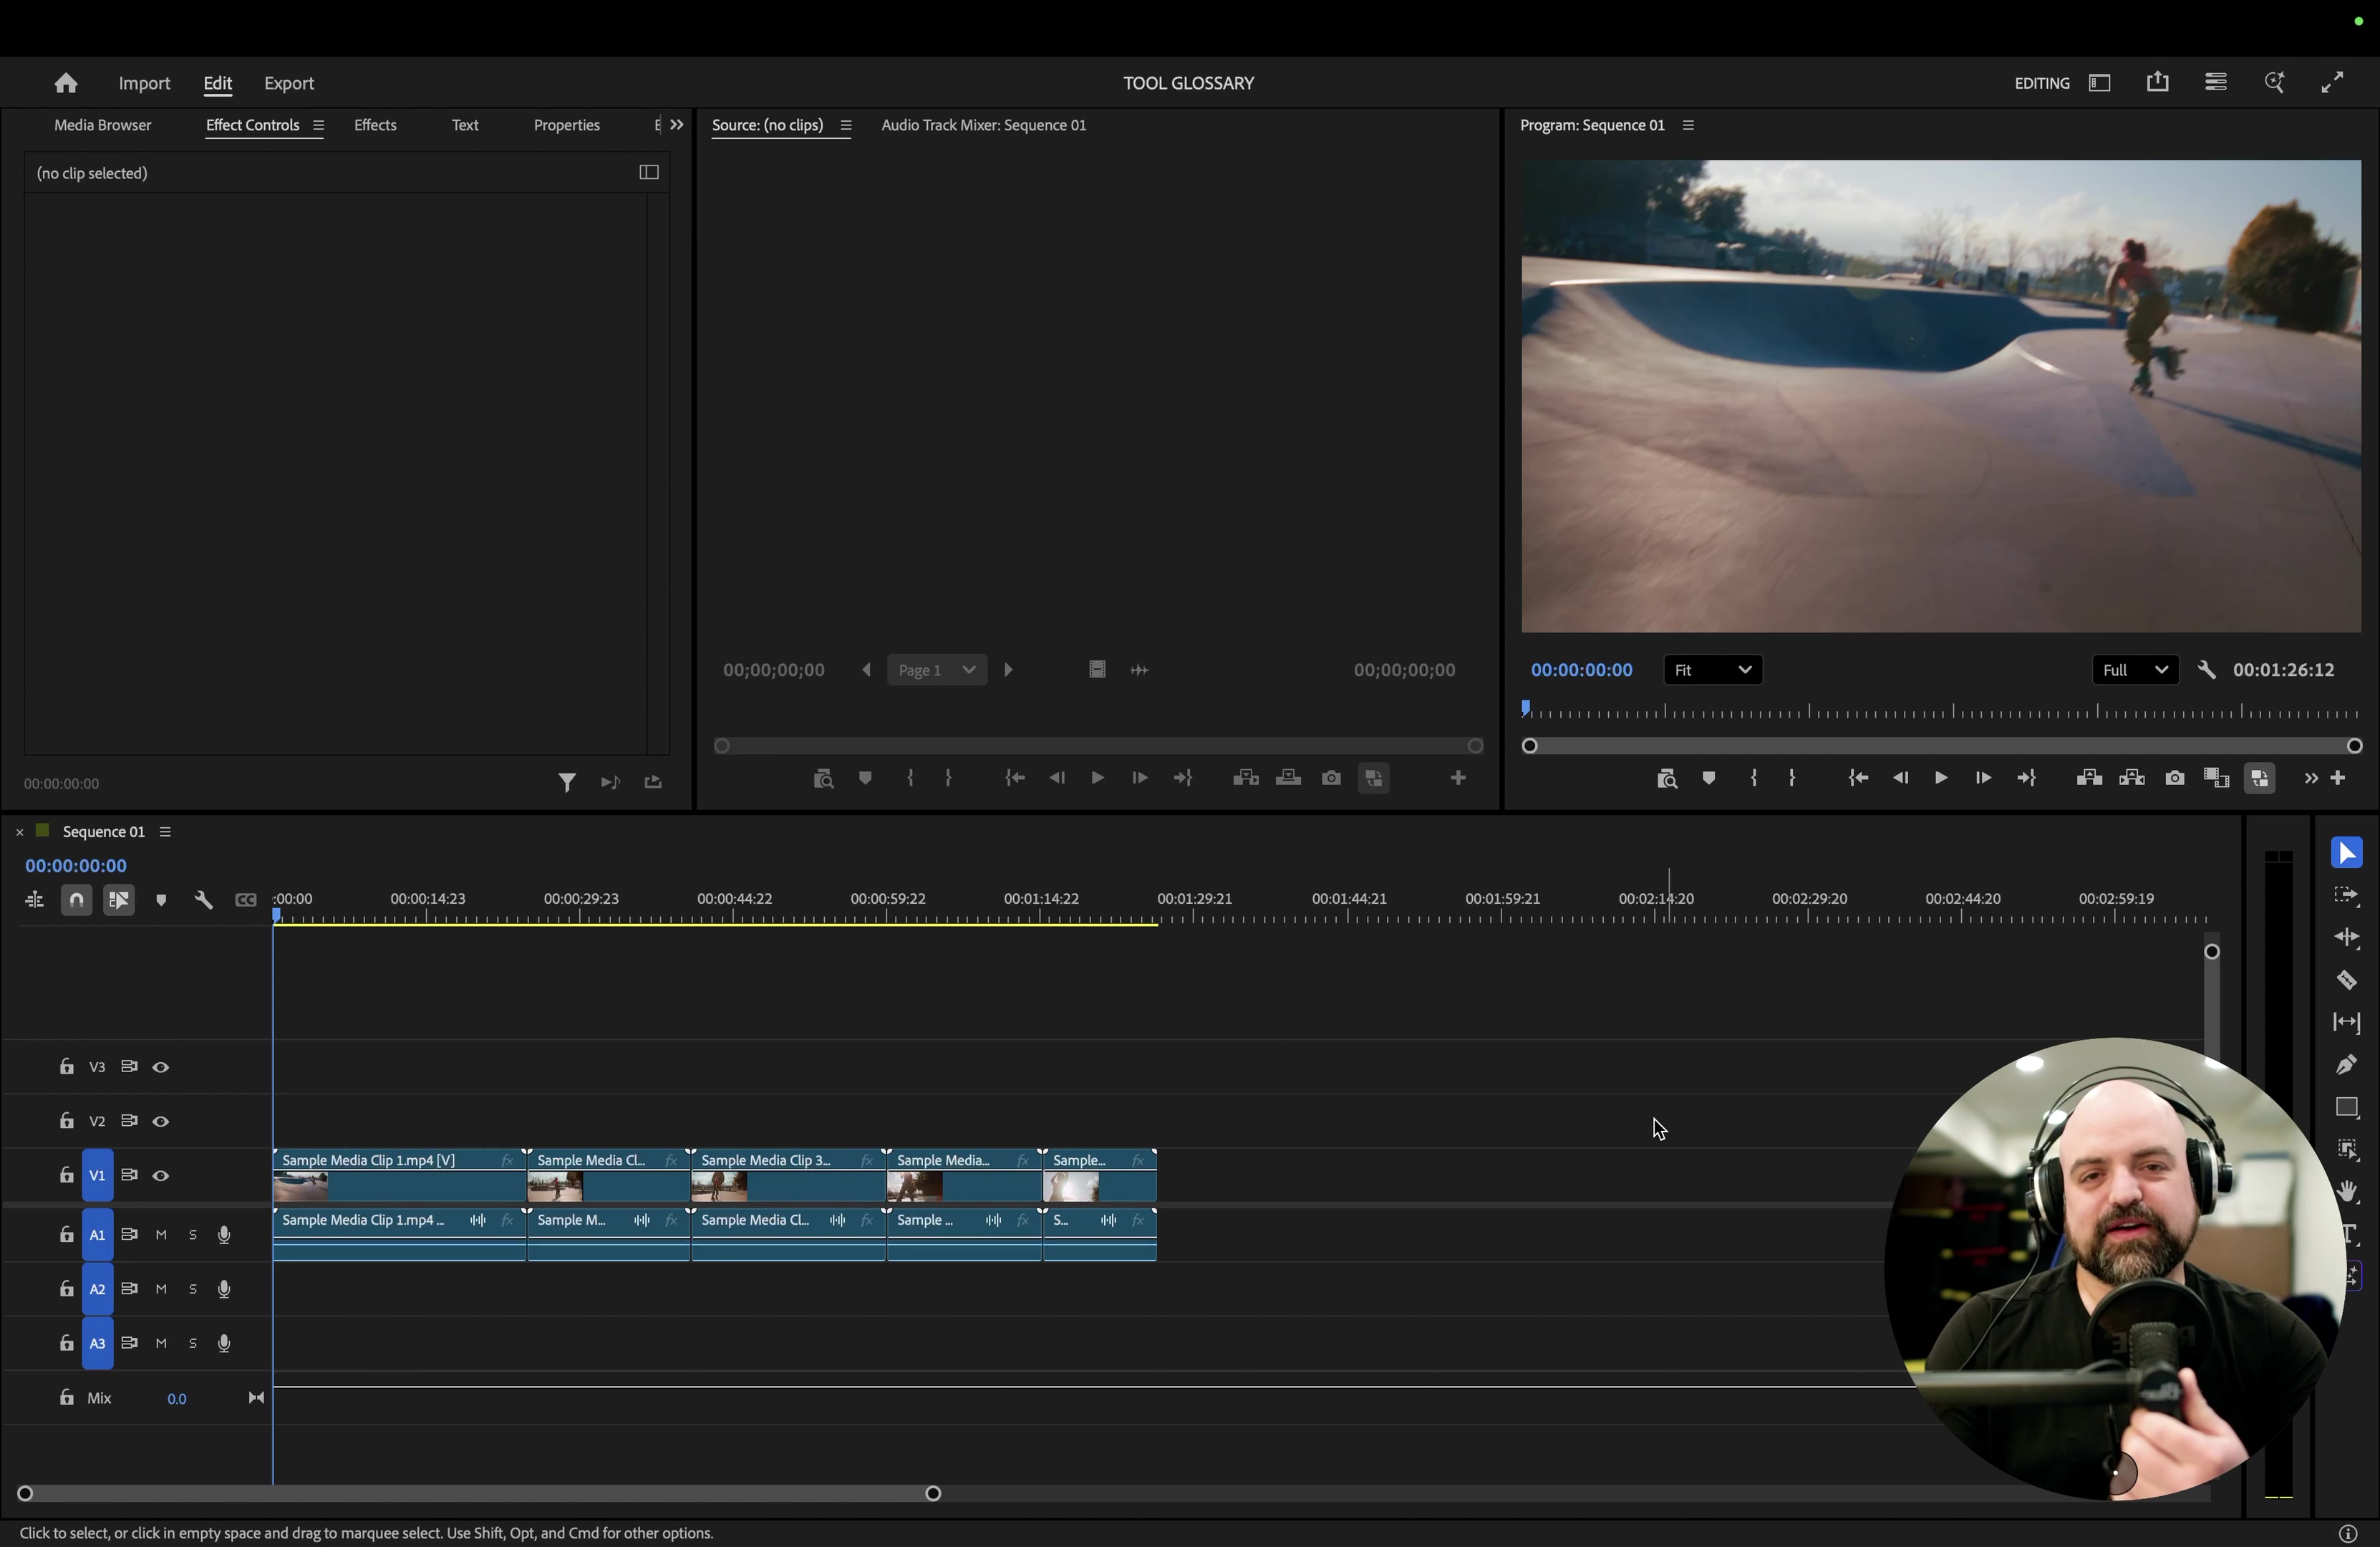Toggle lock on track V2
2380x1547 pixels.
click(x=66, y=1122)
